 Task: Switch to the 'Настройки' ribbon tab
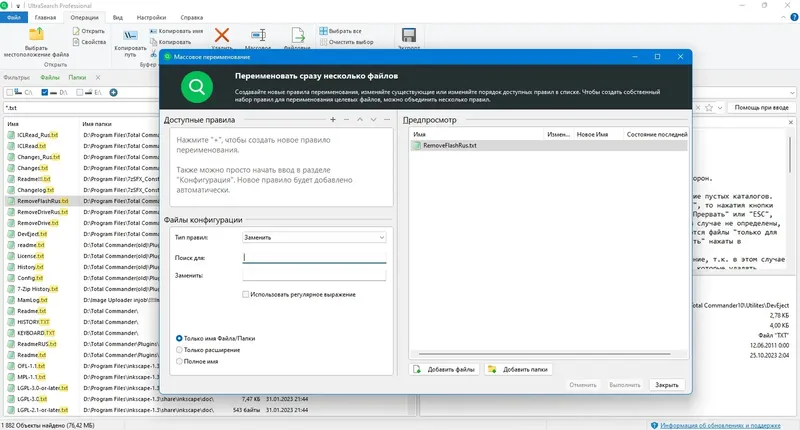pos(151,17)
